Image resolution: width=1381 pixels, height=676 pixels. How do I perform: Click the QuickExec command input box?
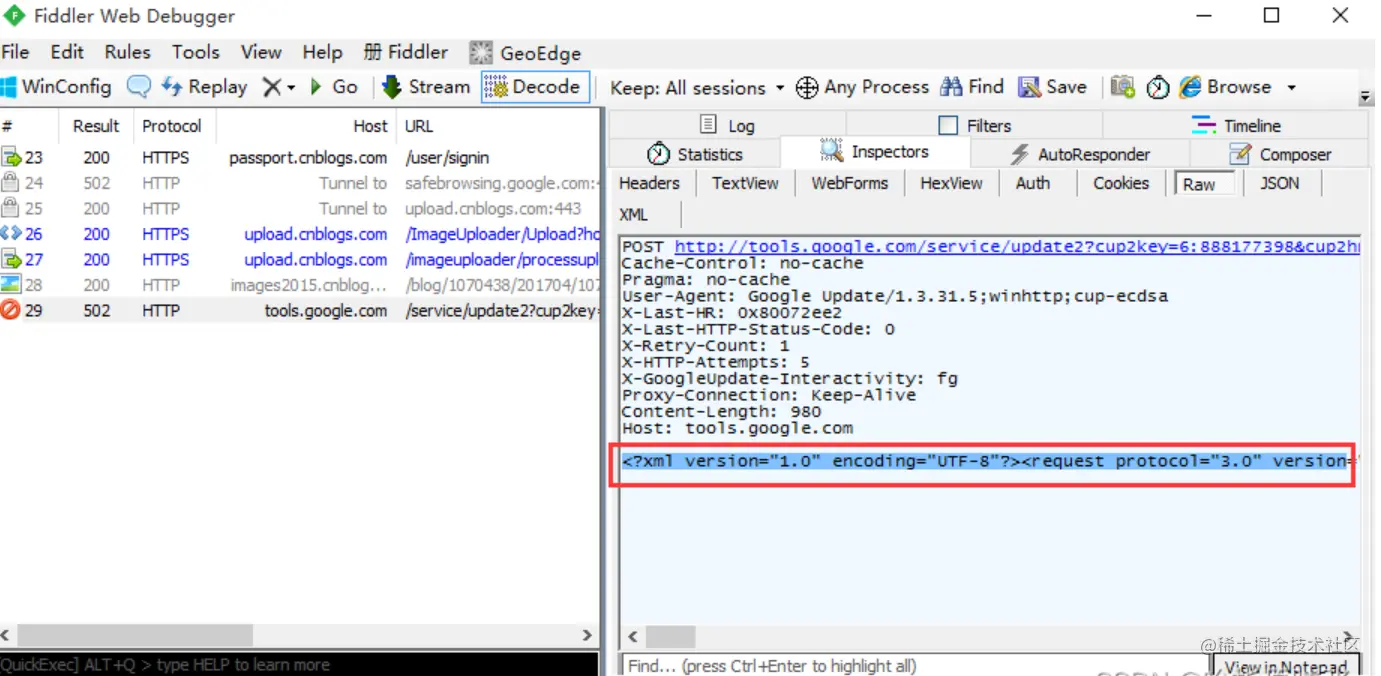pyautogui.click(x=299, y=665)
